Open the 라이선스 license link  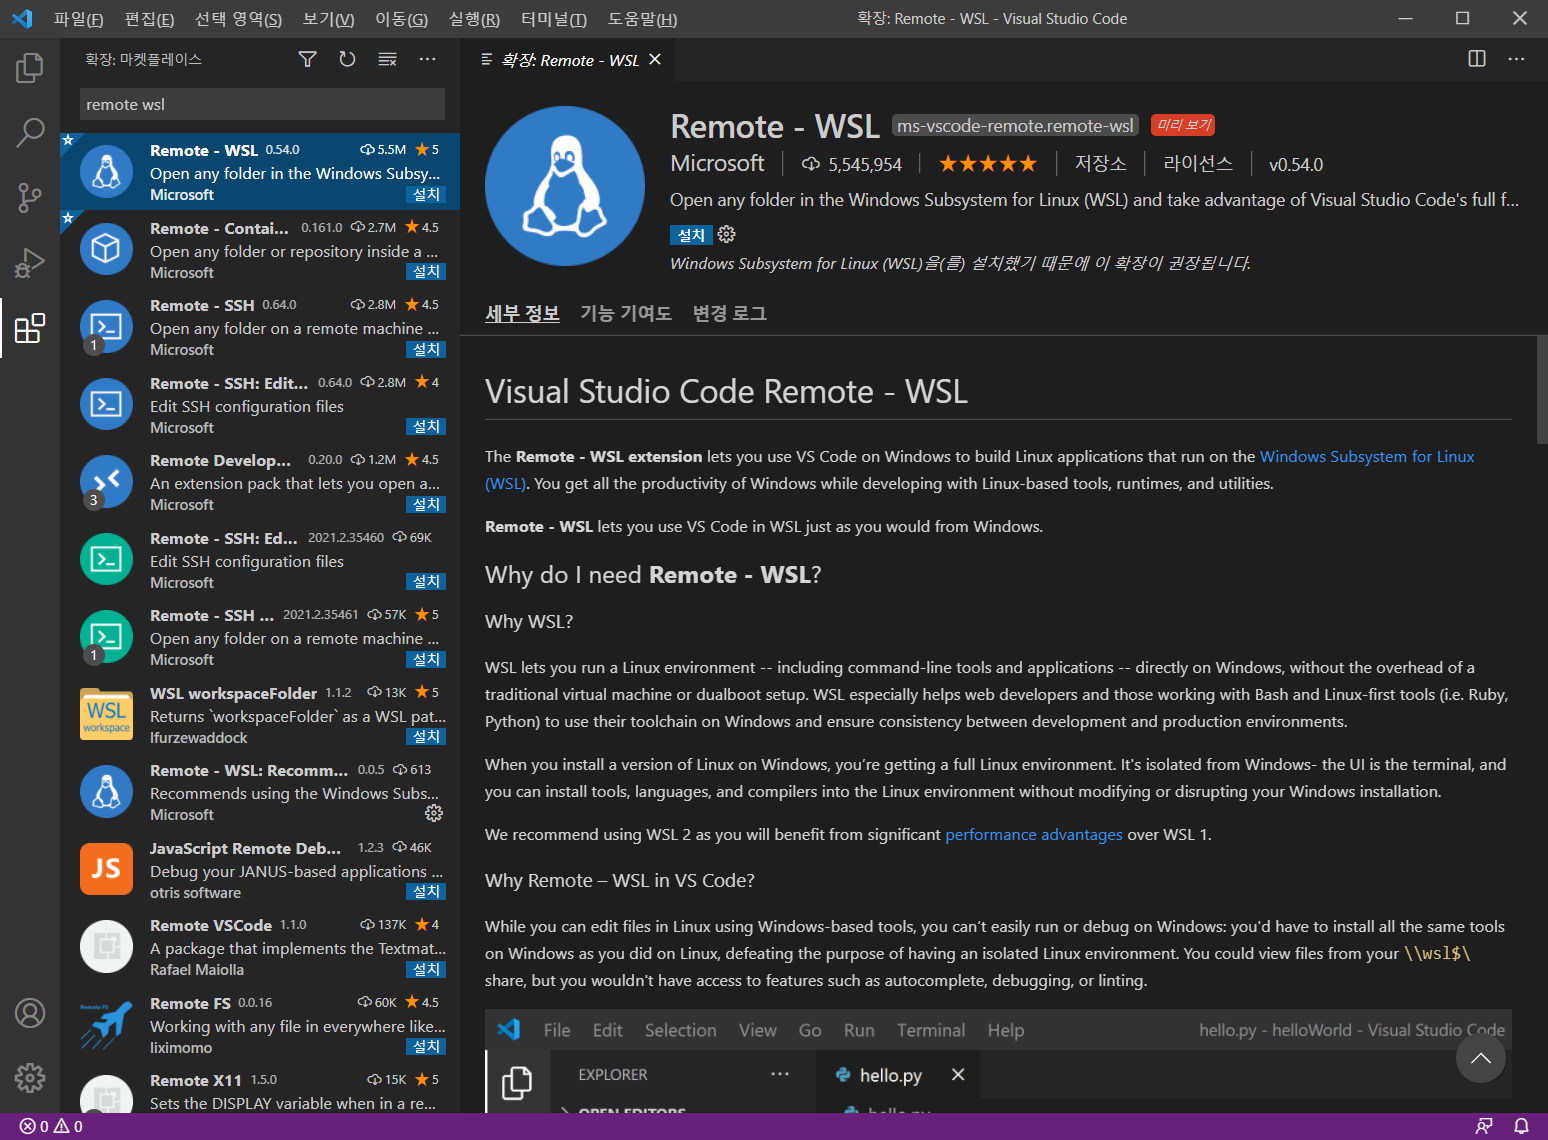click(1198, 163)
